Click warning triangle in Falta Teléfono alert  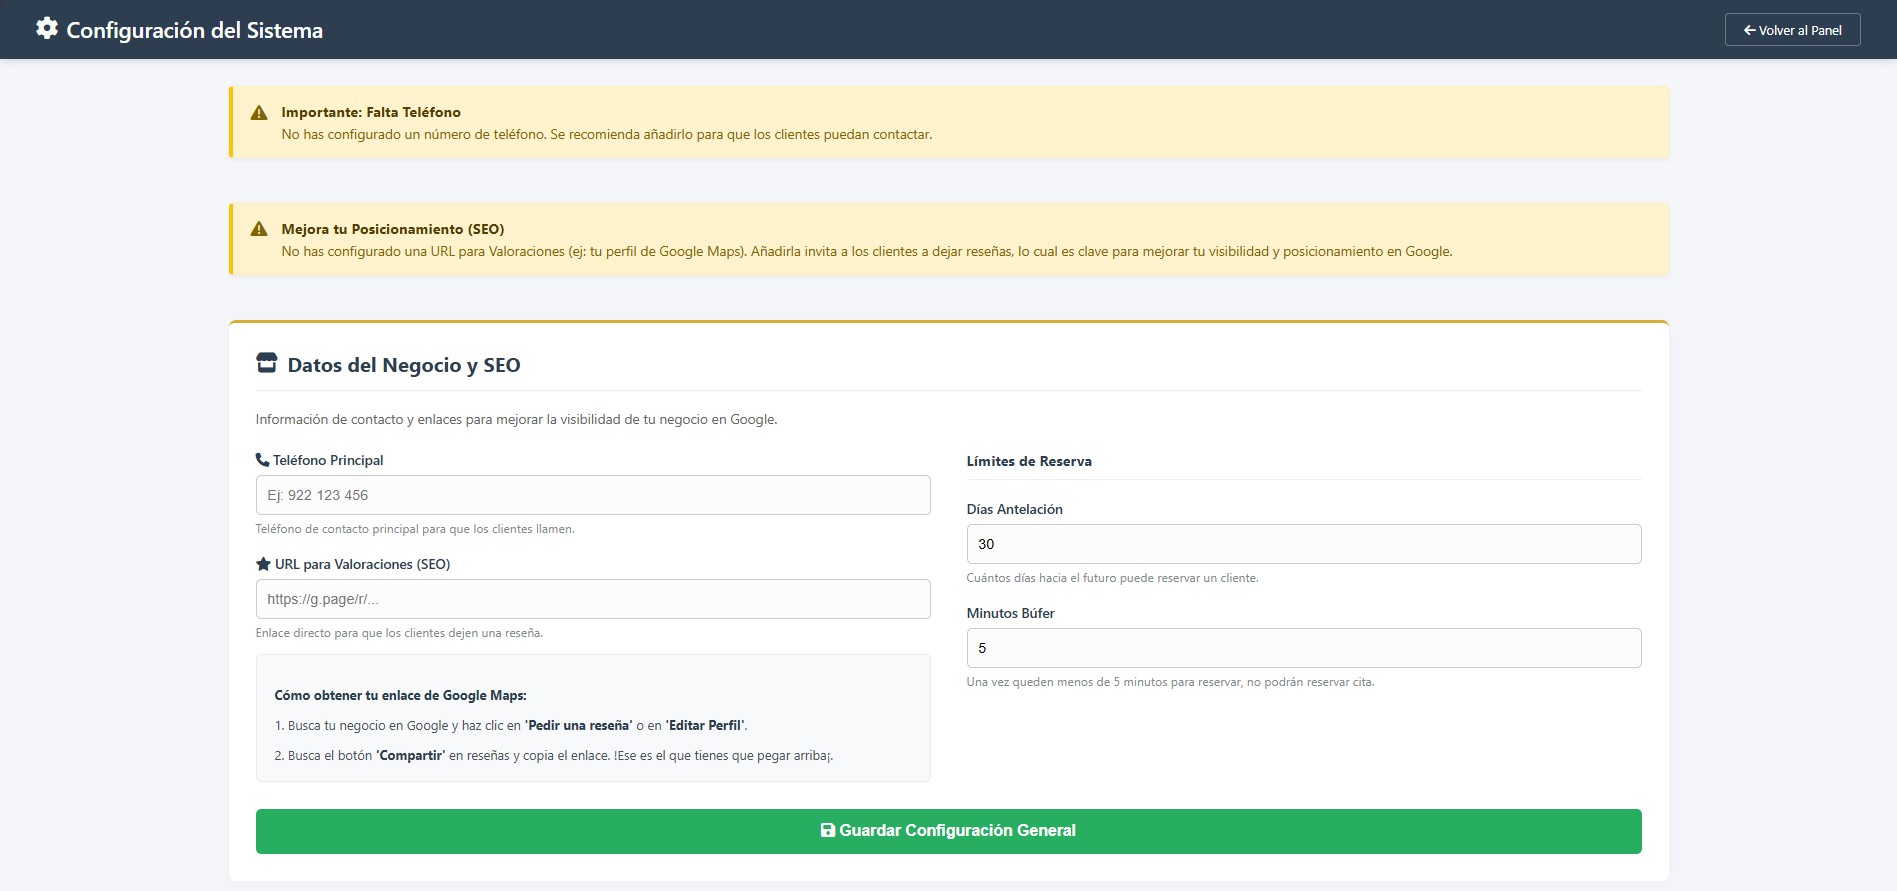coord(259,113)
